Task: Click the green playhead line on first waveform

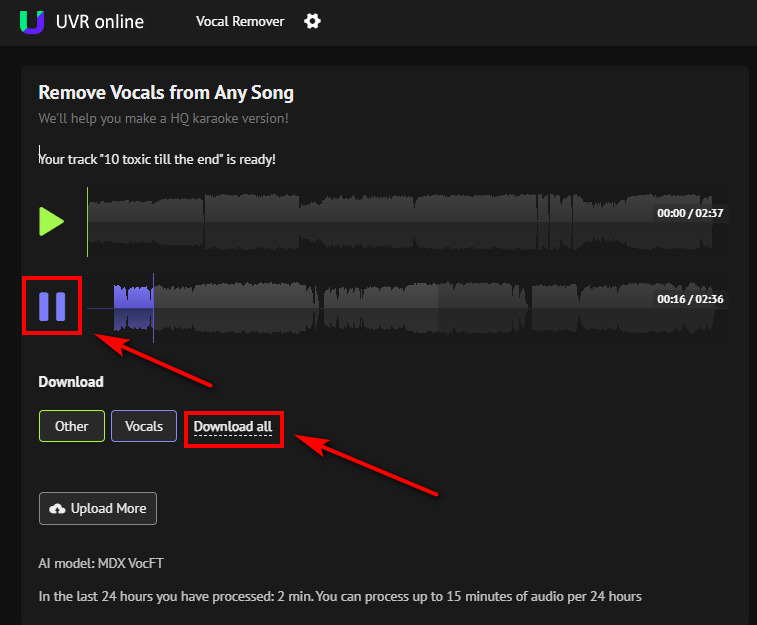Action: [x=87, y=222]
